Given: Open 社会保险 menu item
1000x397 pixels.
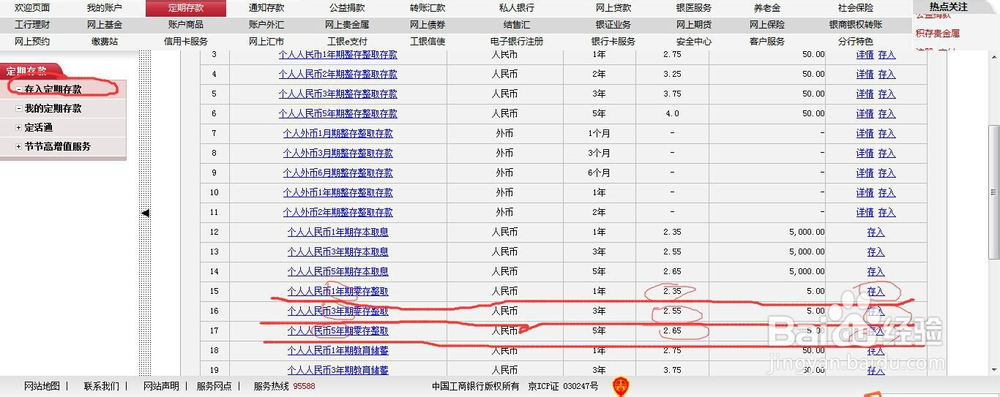Looking at the screenshot, I should click(856, 8).
